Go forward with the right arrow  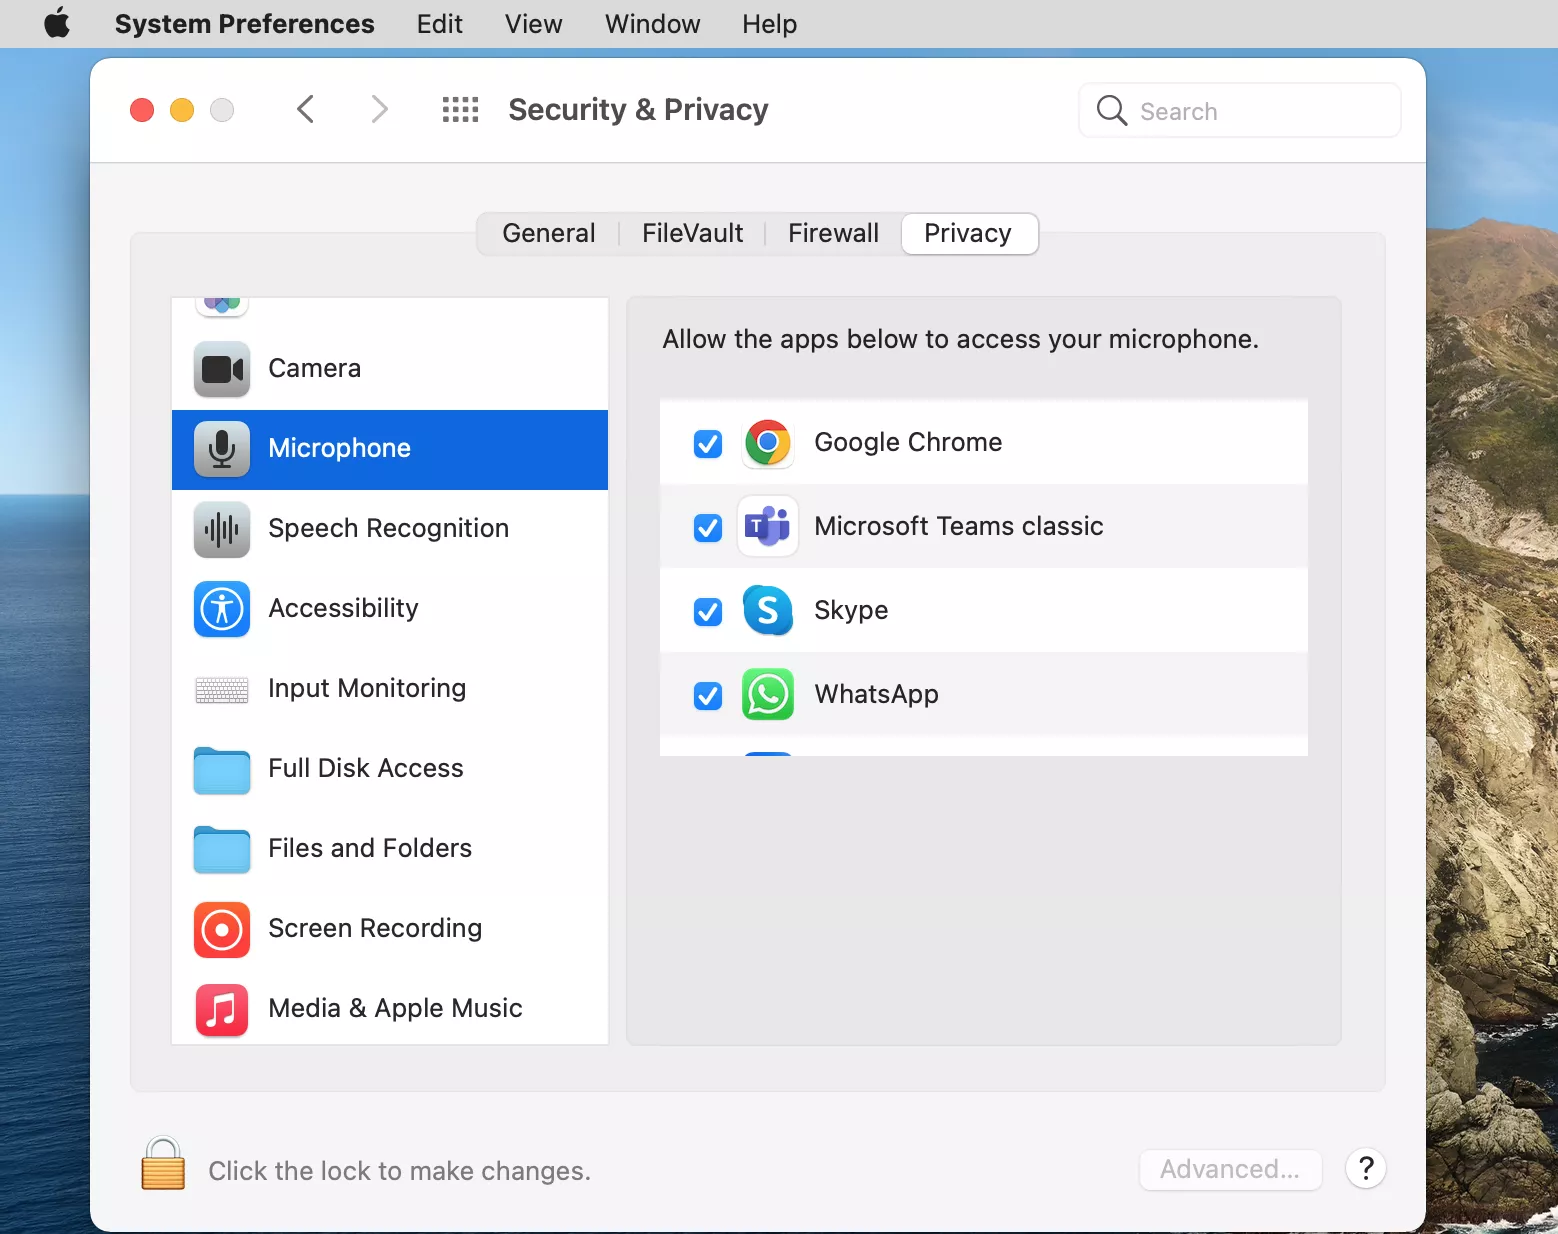(379, 109)
